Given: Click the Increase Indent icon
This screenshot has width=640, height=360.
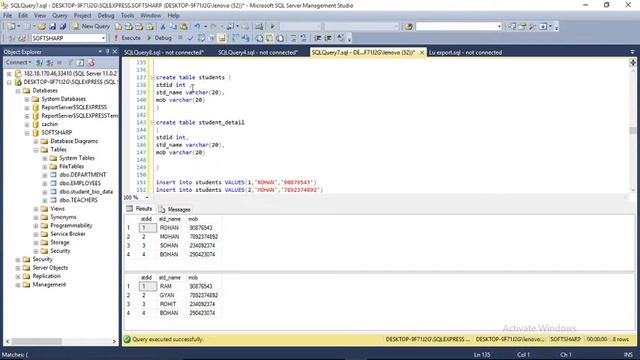Looking at the screenshot, I should (328, 38).
